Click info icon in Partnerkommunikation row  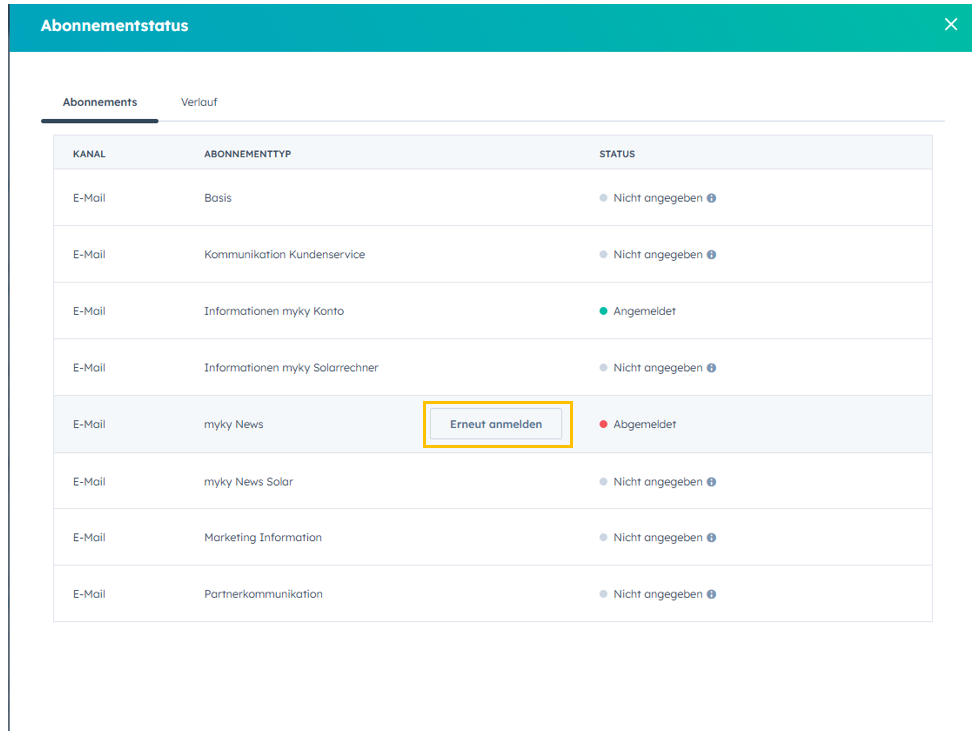tap(711, 594)
